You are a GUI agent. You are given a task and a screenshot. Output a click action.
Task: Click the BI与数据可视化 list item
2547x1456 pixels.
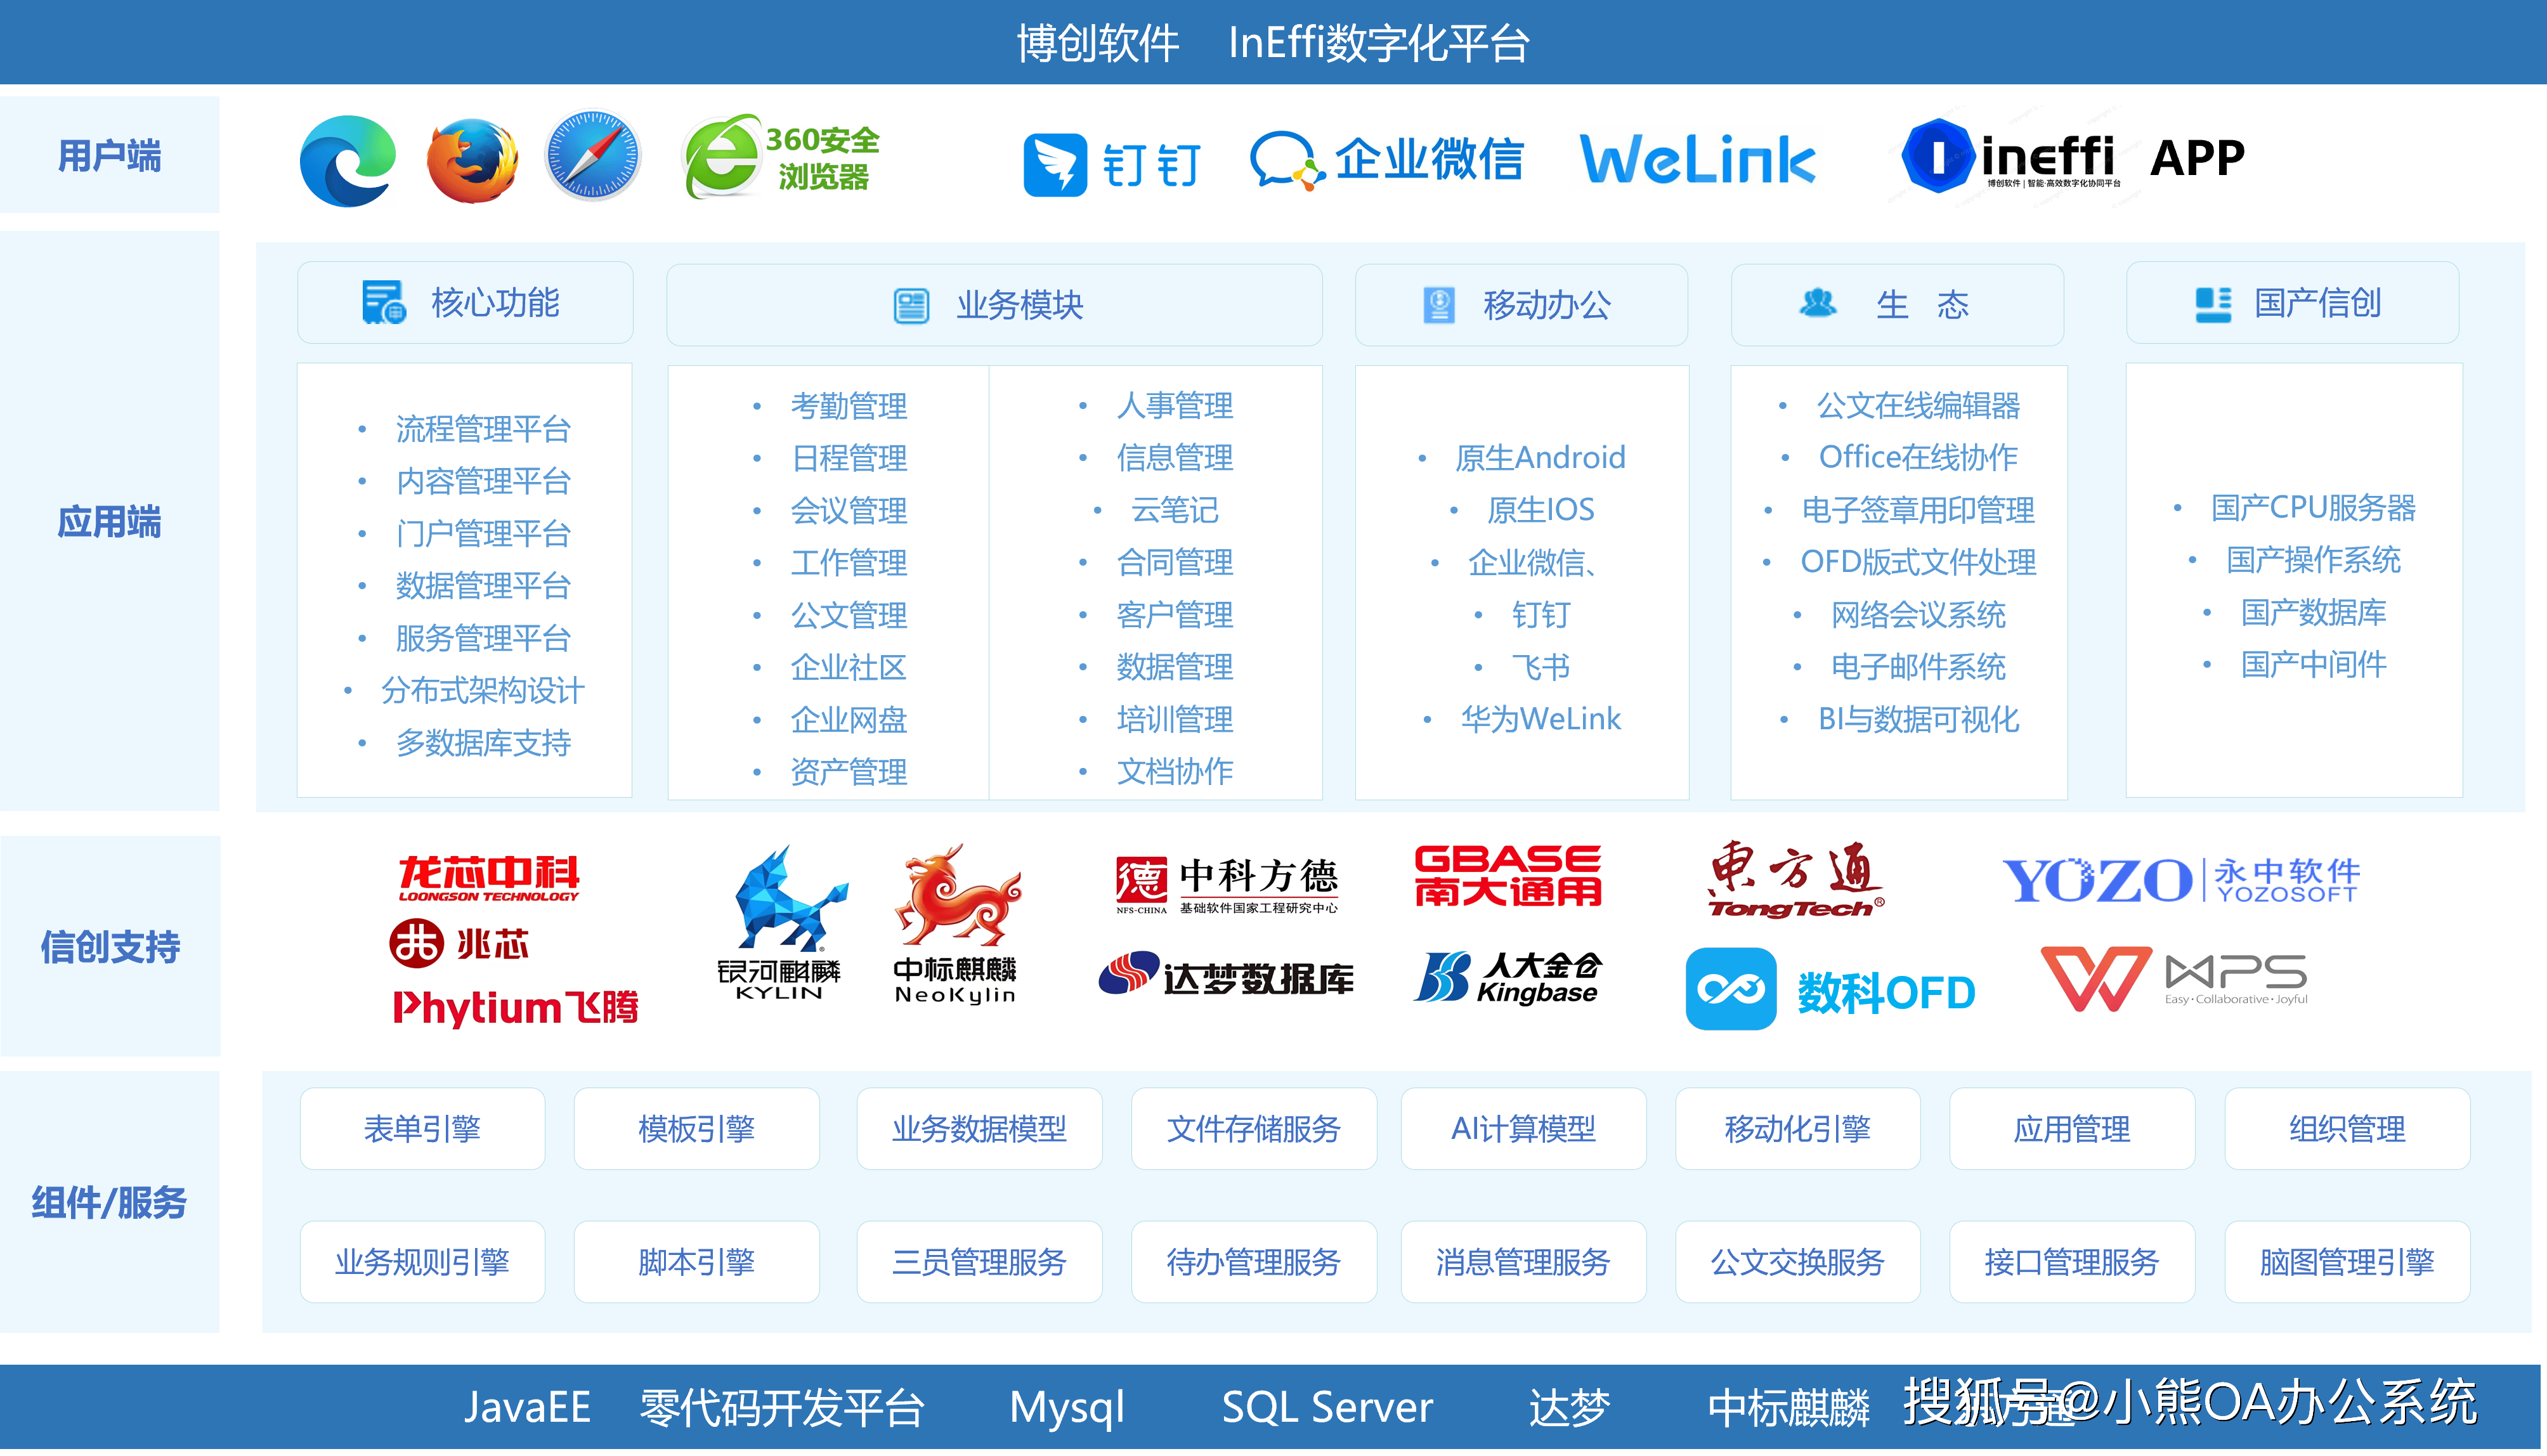coord(1918,720)
